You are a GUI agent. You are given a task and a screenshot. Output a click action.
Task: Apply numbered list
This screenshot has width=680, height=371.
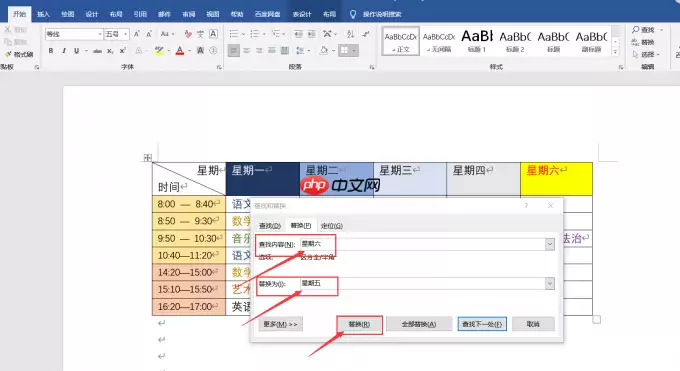pos(255,34)
